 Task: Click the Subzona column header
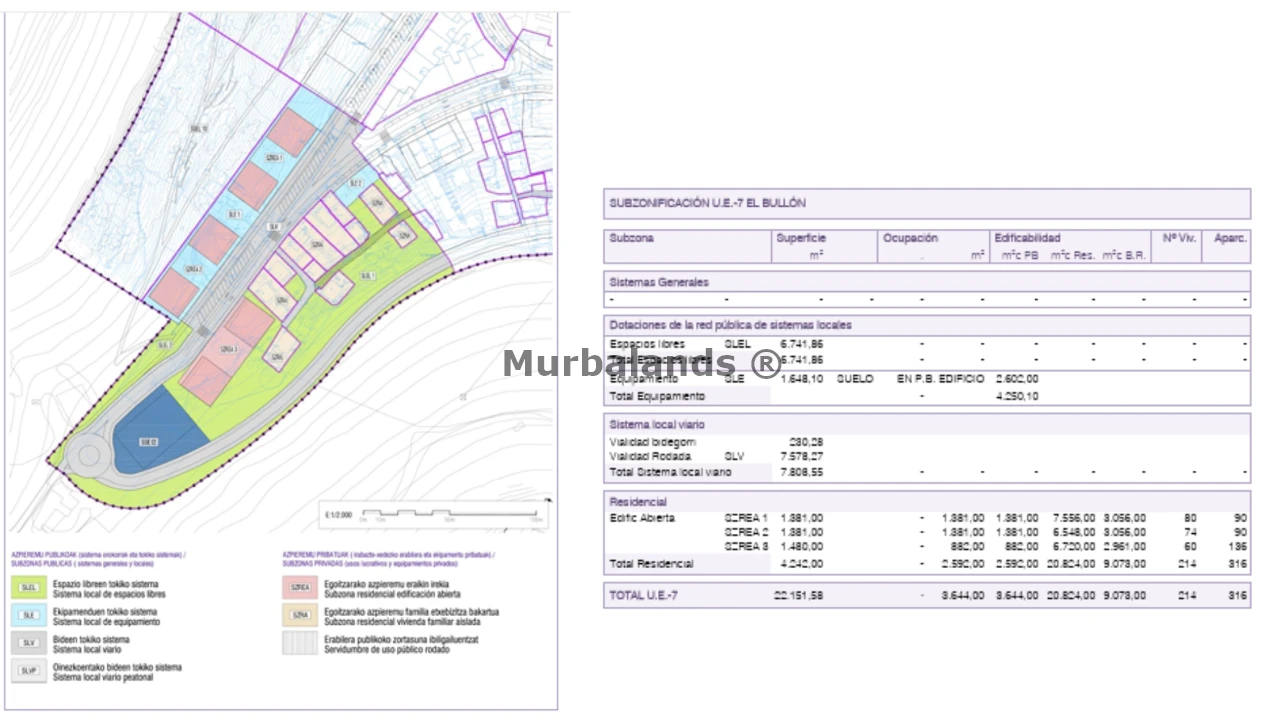632,238
